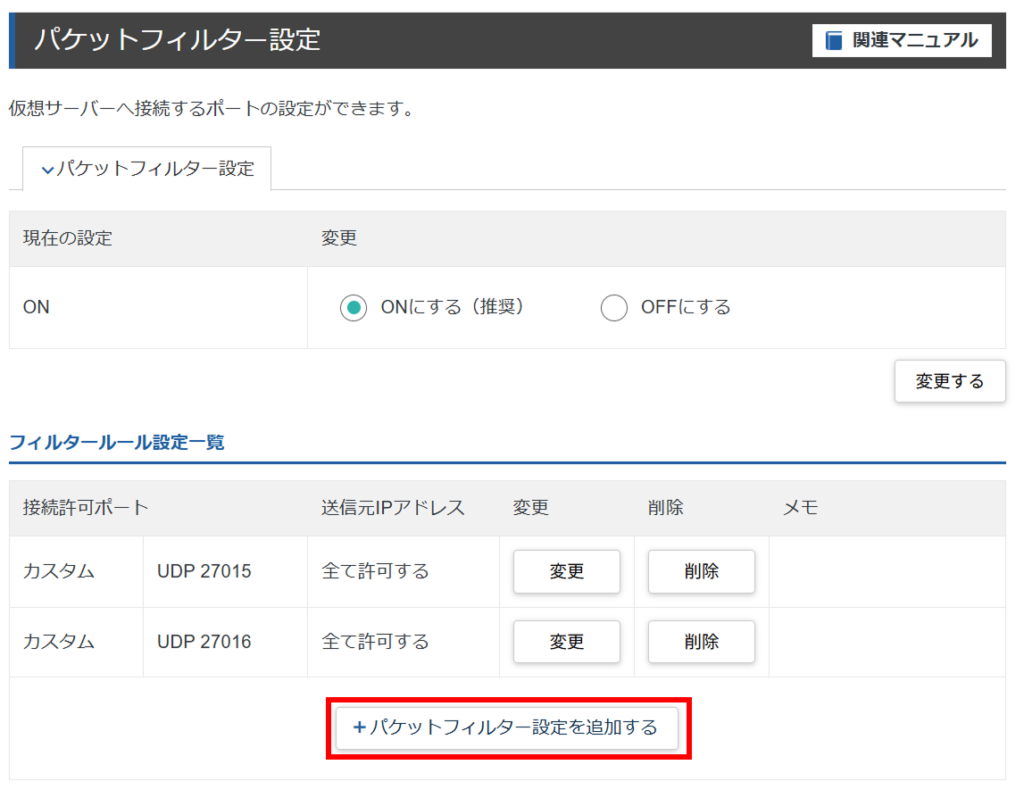Open the 関連マニュアル link text

[914, 41]
